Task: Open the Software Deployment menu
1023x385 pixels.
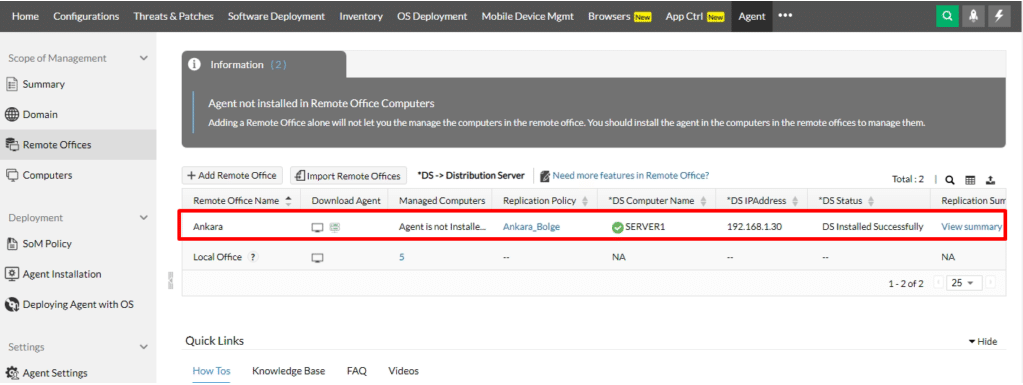Action: (276, 16)
